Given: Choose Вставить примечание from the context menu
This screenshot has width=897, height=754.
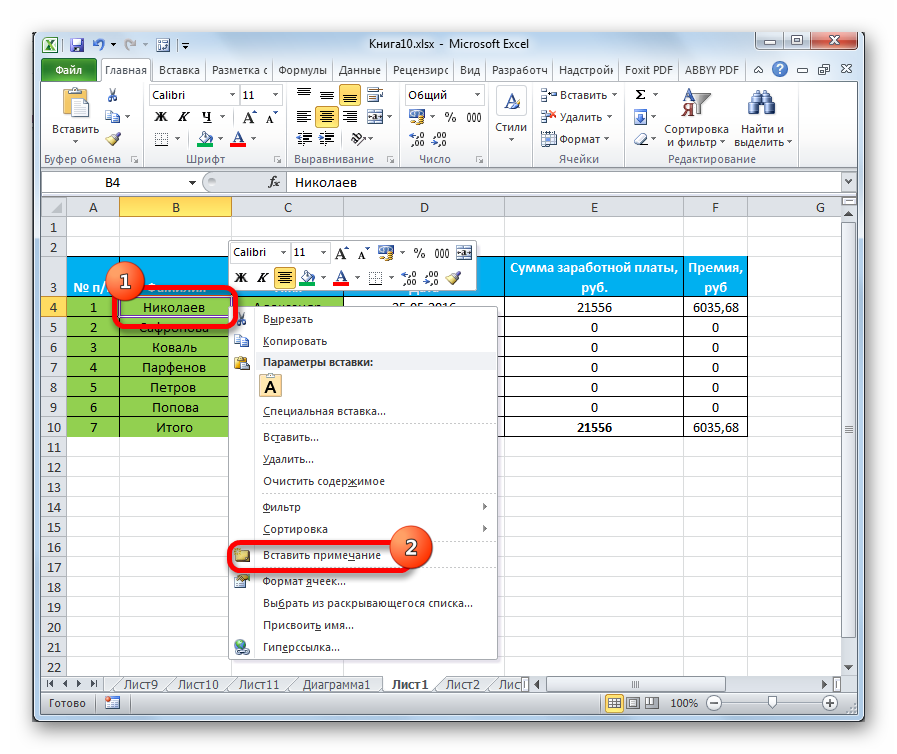Looking at the screenshot, I should click(321, 555).
